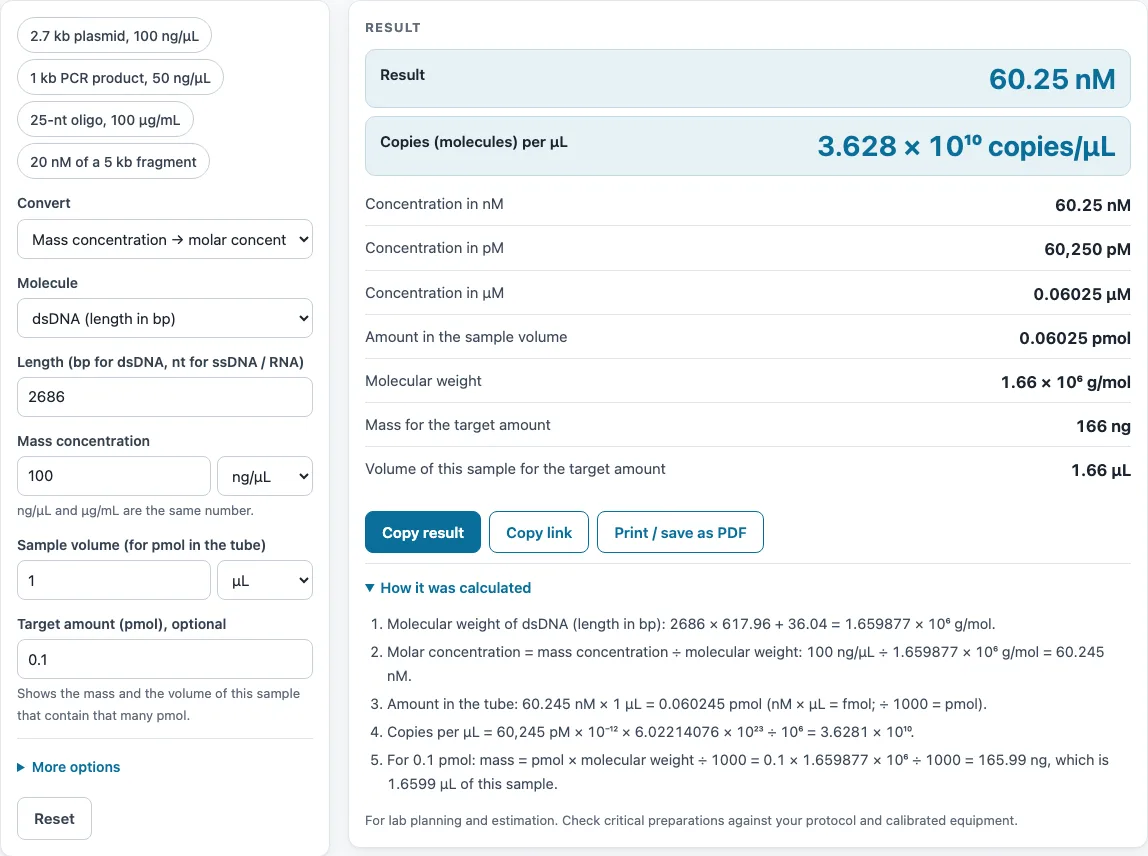Click the 3.628 × 10¹⁰ copies/µL value
1148x856 pixels.
tap(966, 146)
